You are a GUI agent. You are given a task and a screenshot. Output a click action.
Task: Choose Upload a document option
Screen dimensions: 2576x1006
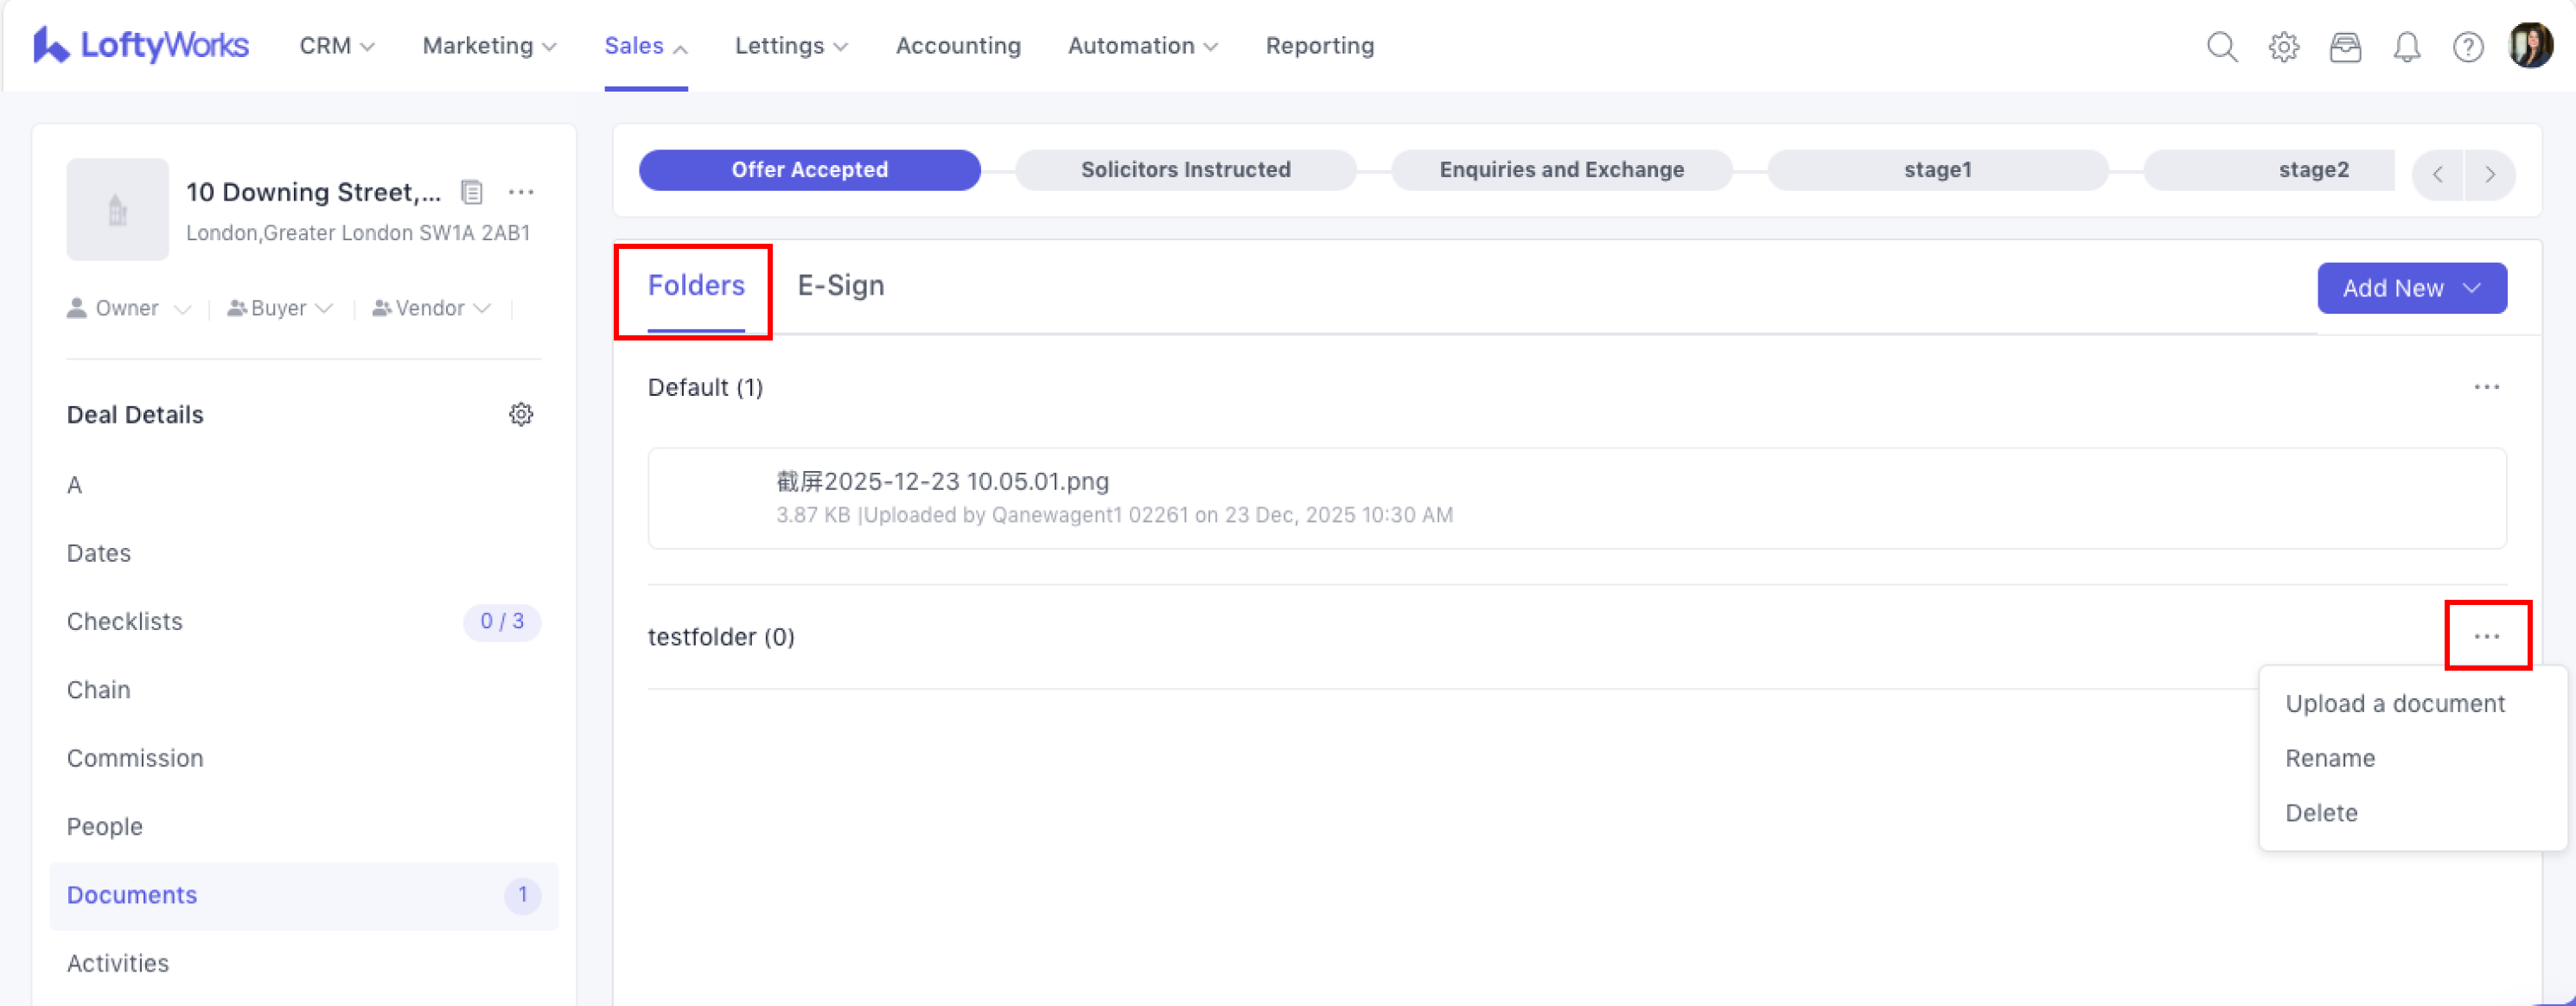click(2394, 703)
